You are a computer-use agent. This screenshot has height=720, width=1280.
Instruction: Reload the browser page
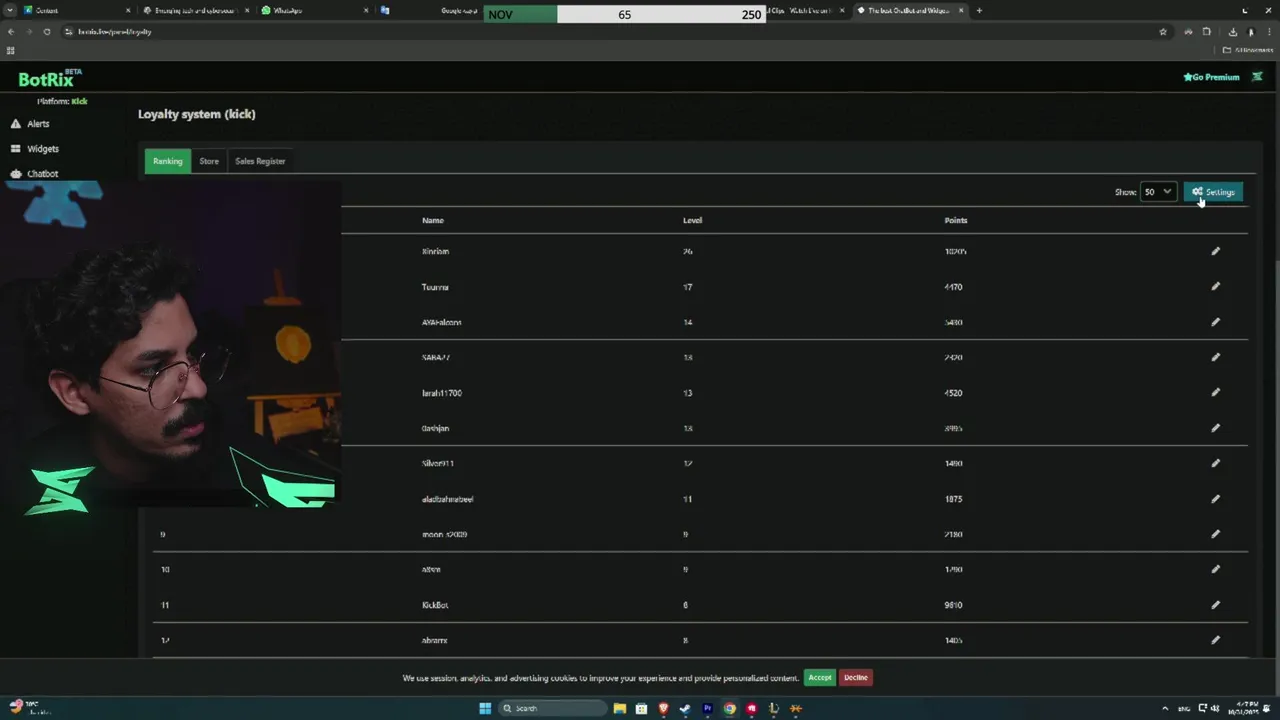click(46, 32)
